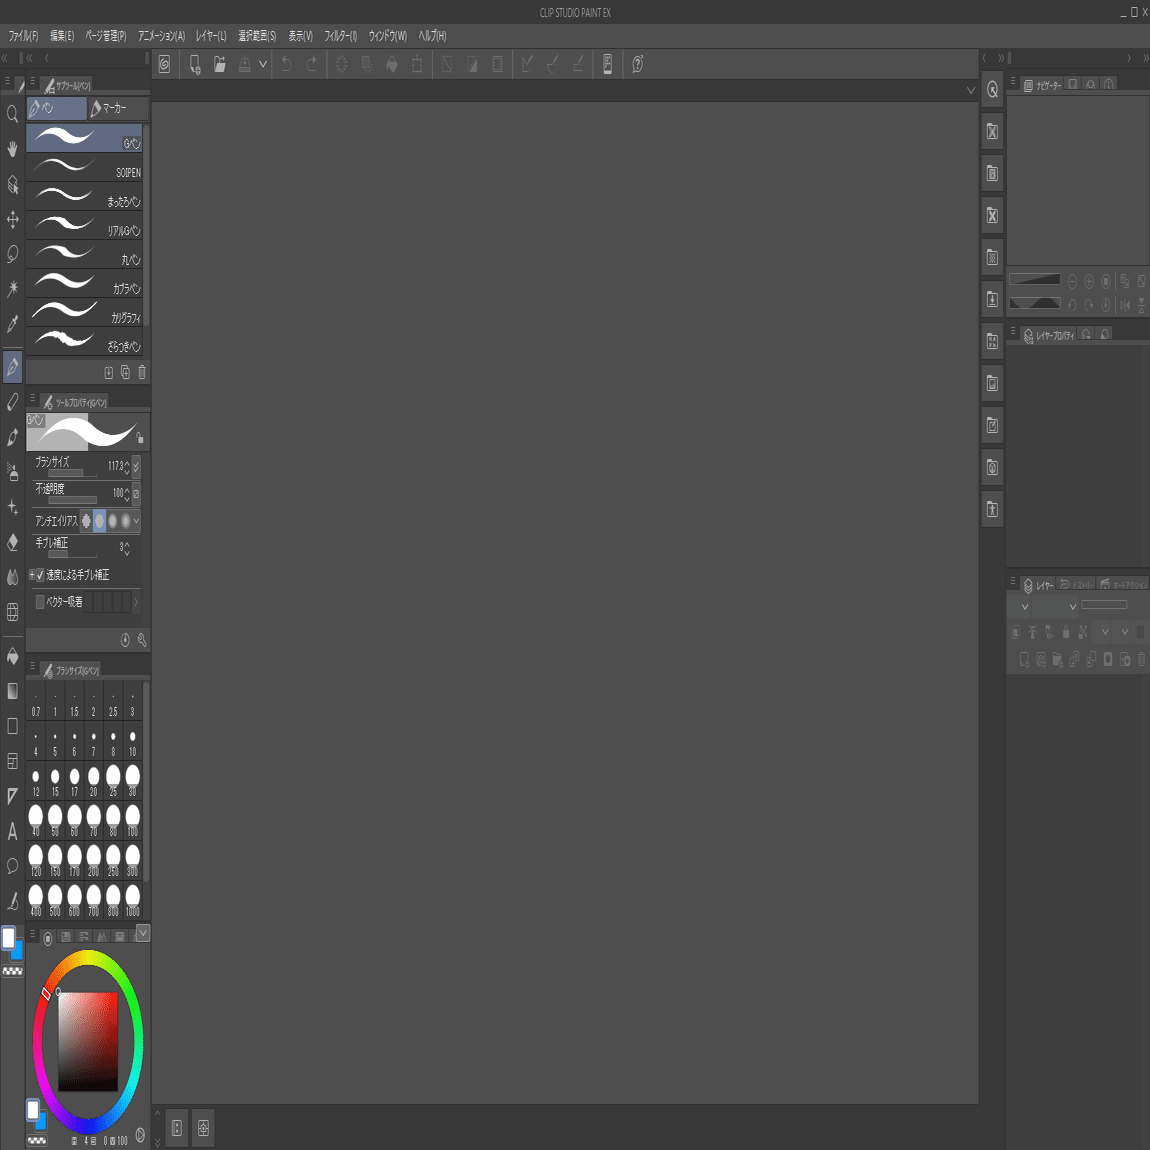This screenshot has width=1150, height=1150.
Task: Expand the color panel tab menu
Action: coord(143,933)
